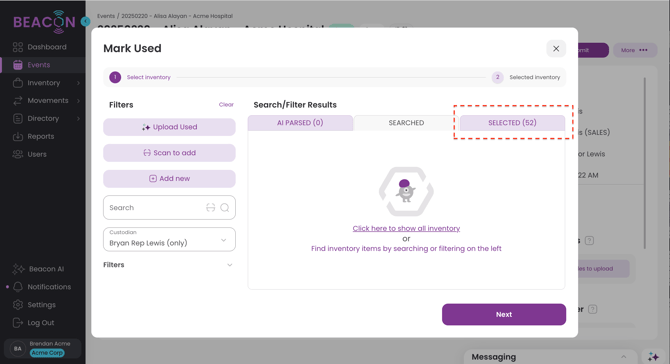Click the barcode scan icon in Search field
This screenshot has height=364, width=670.
tap(211, 208)
